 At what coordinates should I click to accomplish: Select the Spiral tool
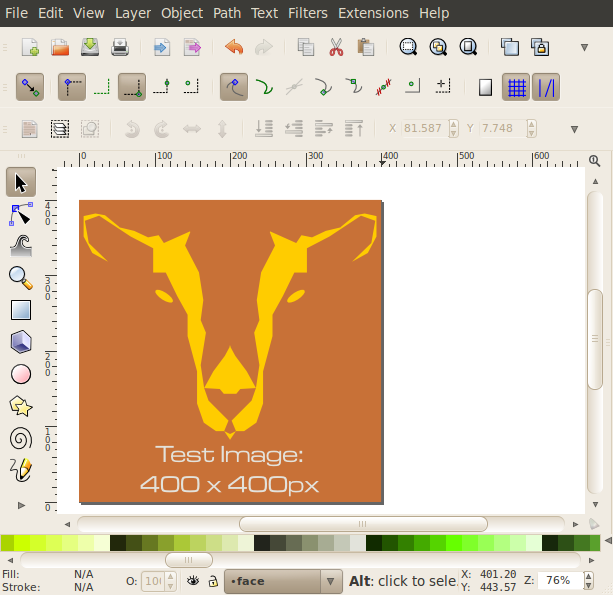point(21,438)
